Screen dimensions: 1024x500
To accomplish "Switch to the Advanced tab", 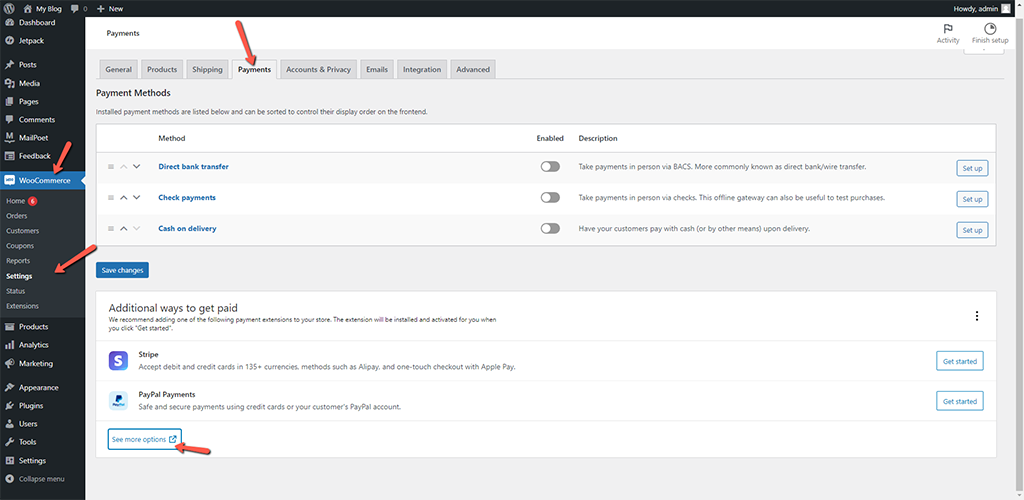I will tap(473, 69).
